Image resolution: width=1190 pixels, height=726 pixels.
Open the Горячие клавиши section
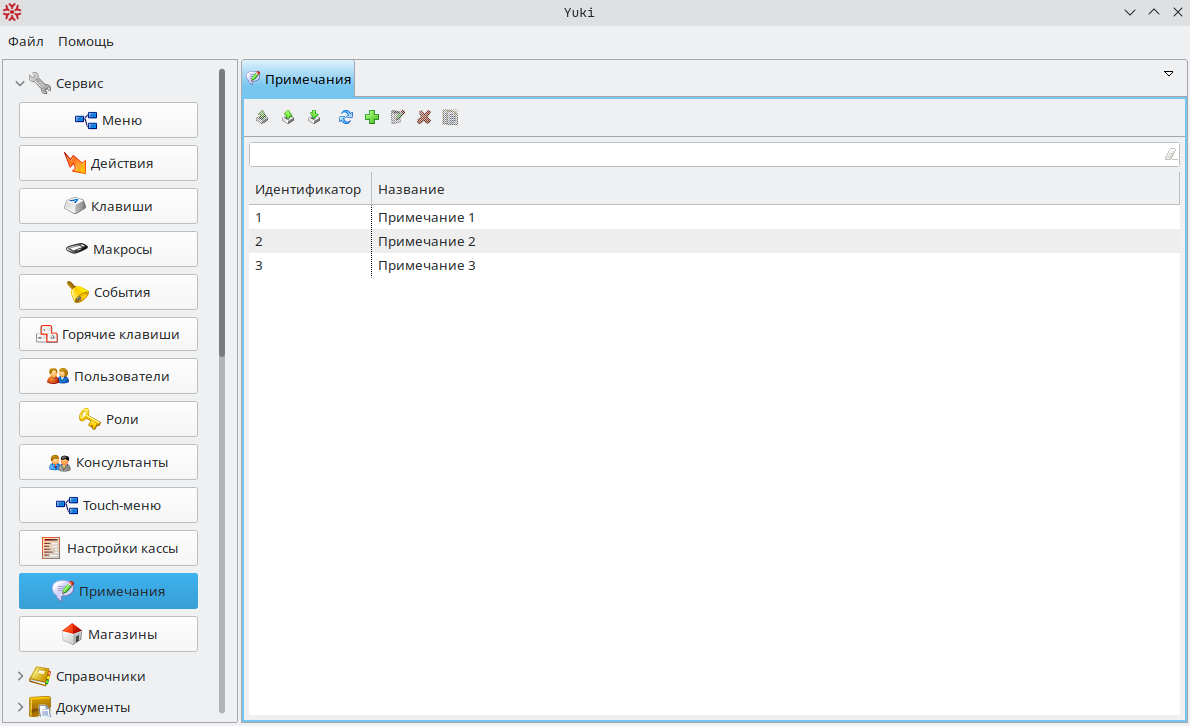click(x=108, y=334)
